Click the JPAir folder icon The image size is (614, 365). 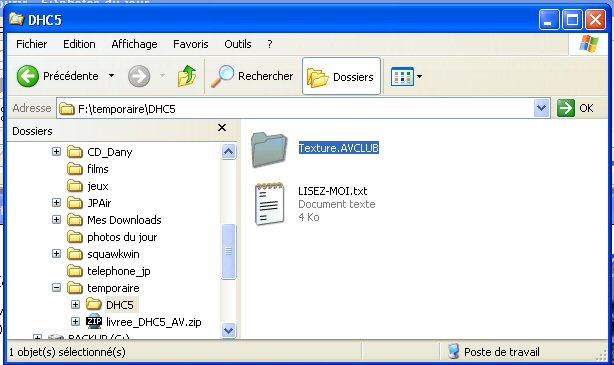tap(75, 203)
